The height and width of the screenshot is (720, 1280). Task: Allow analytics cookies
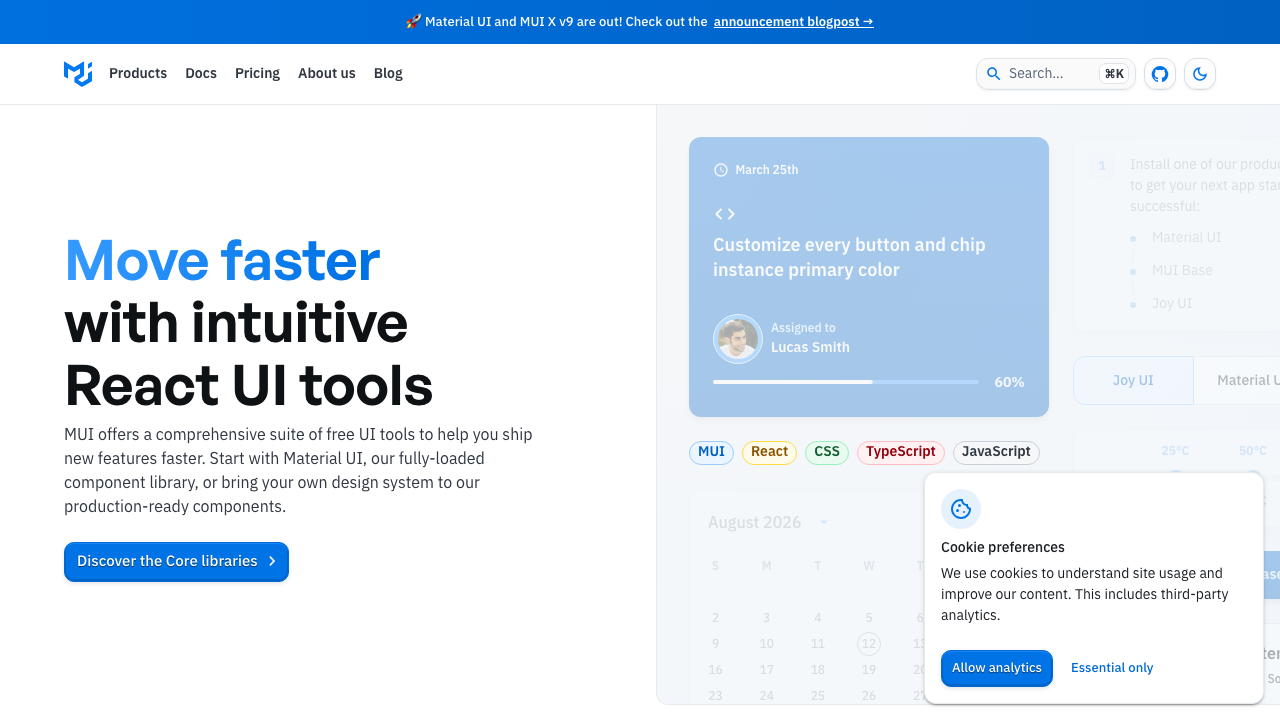click(997, 668)
